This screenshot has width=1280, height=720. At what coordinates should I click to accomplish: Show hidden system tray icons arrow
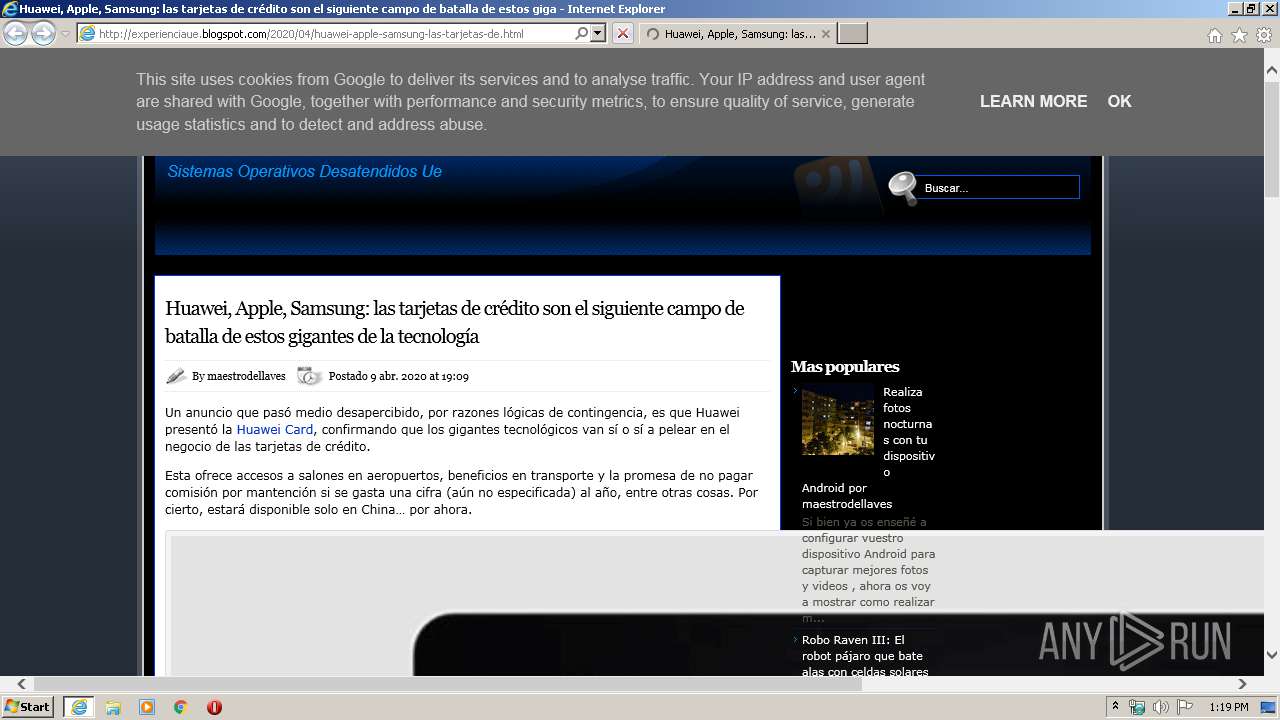coord(1116,707)
